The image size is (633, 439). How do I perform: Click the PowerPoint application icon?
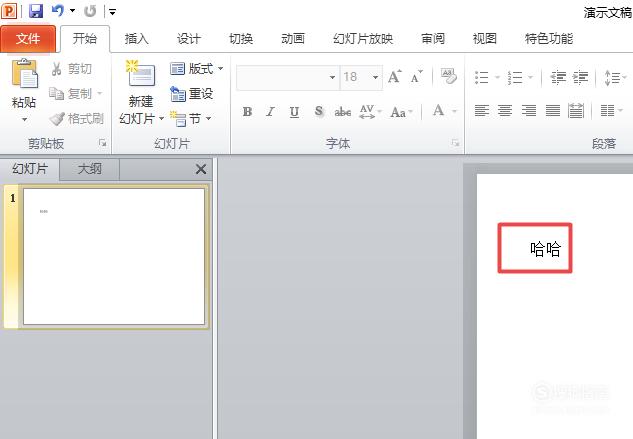tap(9, 11)
